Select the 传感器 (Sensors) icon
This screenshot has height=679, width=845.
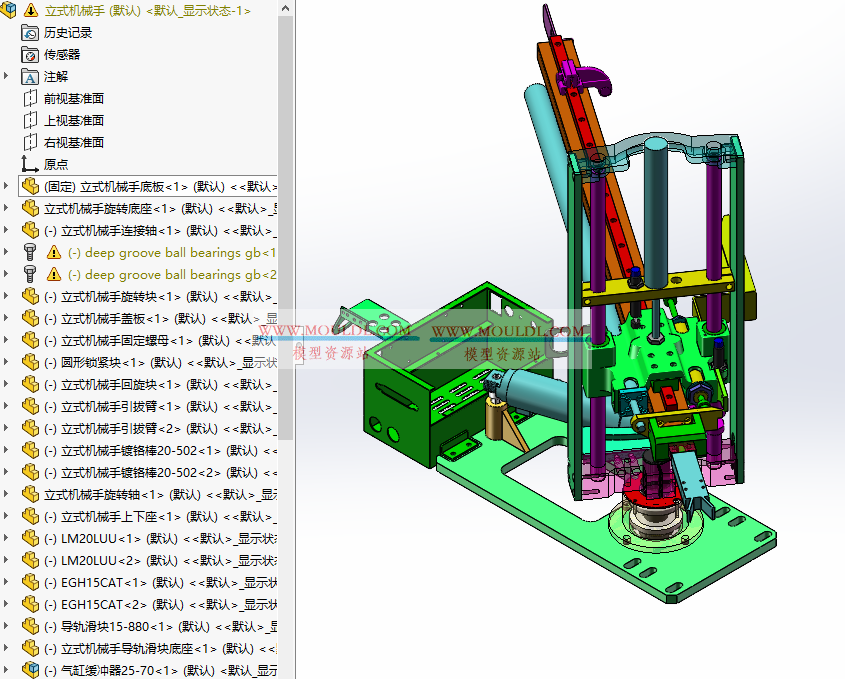28,54
